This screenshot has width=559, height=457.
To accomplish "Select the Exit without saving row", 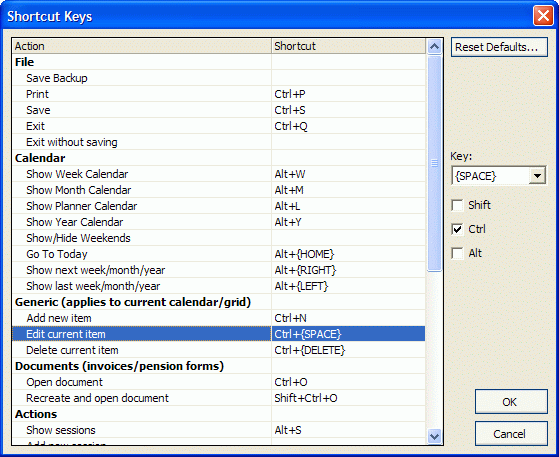I will 219,142.
